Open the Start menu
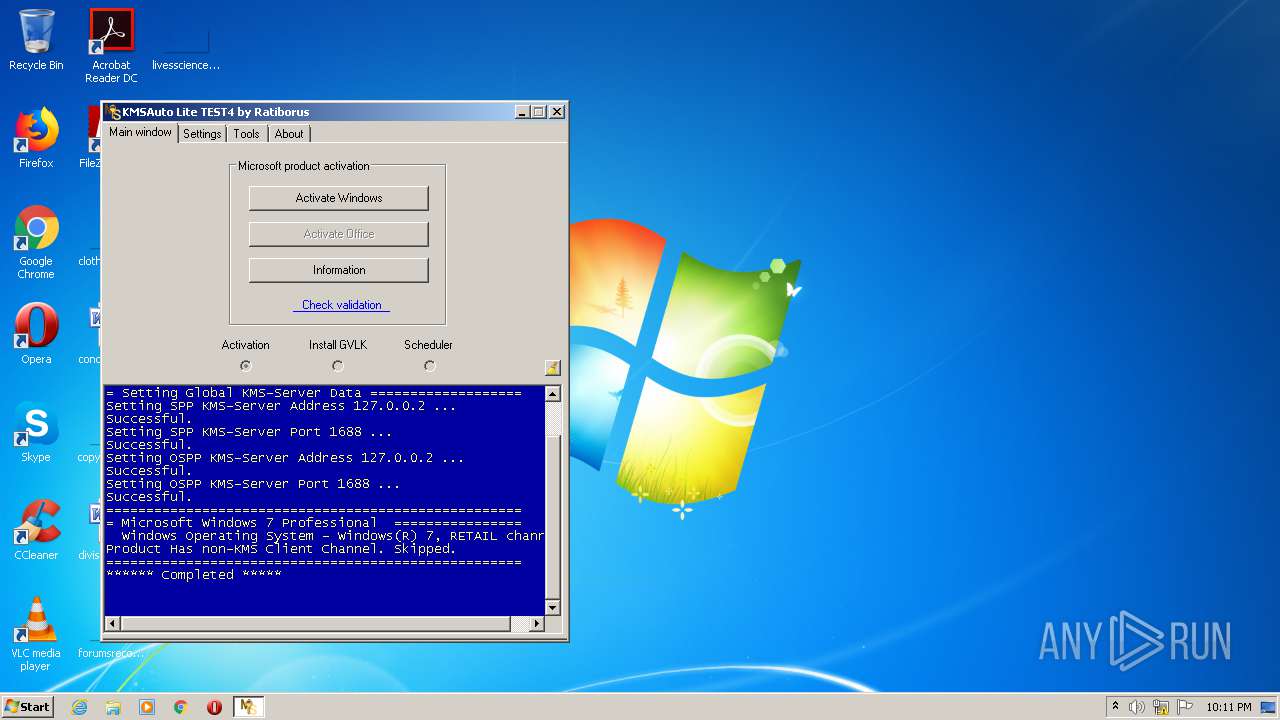This screenshot has height=720, width=1280. pyautogui.click(x=27, y=707)
